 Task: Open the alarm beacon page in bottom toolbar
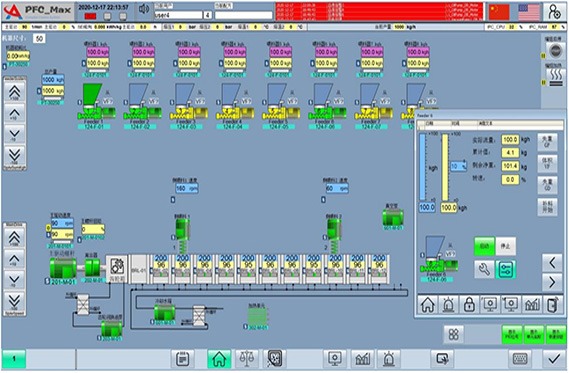tap(389, 359)
